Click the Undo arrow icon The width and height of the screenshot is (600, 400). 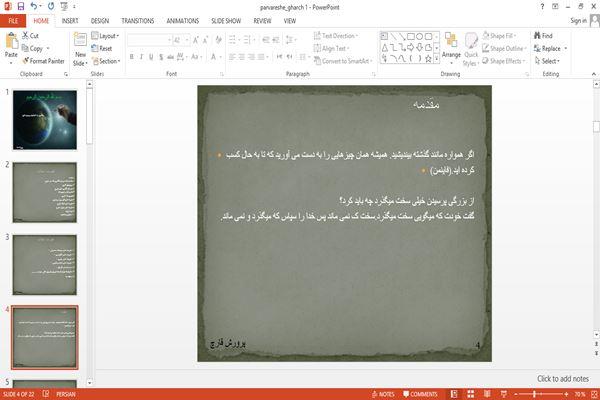34,6
